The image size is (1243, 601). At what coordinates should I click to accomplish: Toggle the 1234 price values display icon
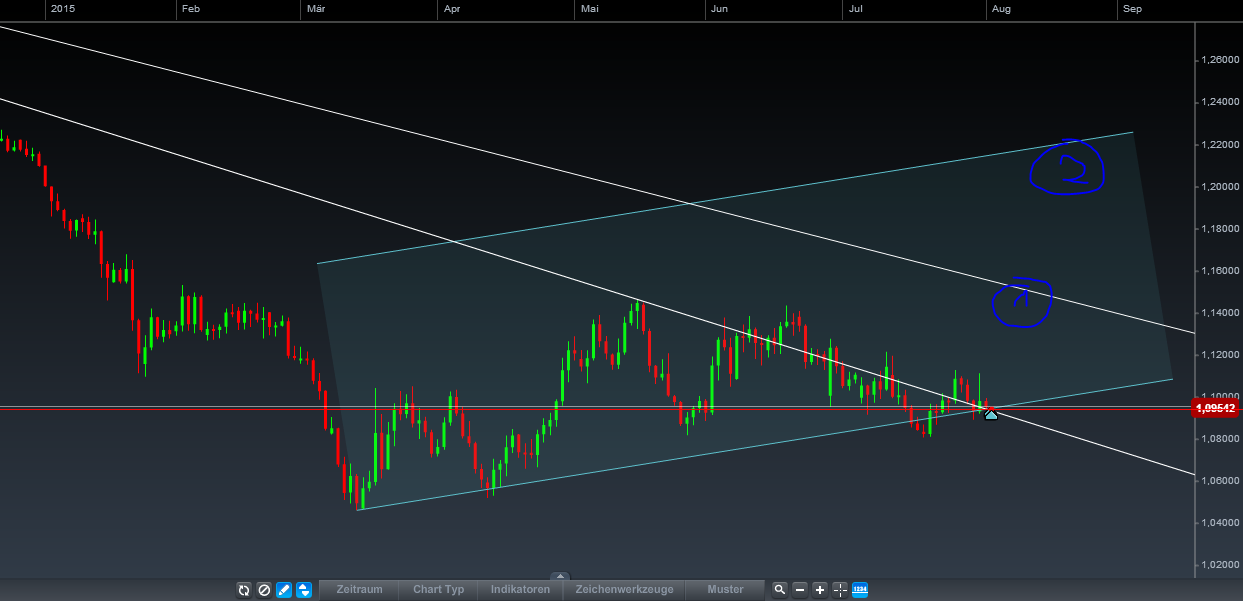(x=862, y=589)
